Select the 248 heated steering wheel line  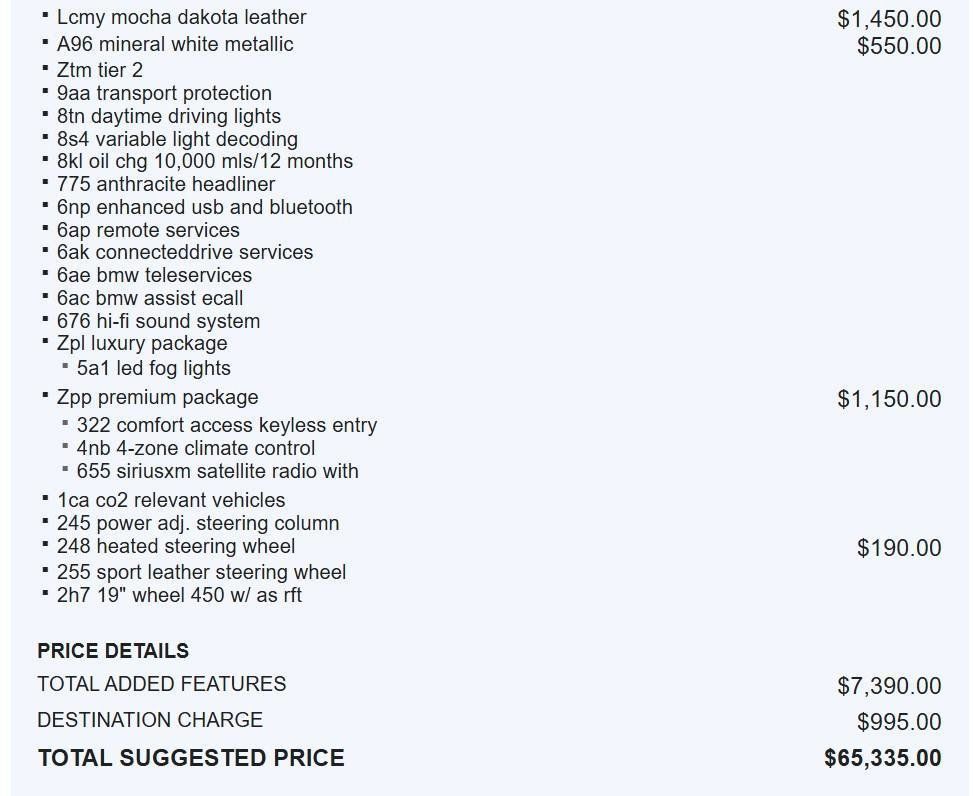175,546
